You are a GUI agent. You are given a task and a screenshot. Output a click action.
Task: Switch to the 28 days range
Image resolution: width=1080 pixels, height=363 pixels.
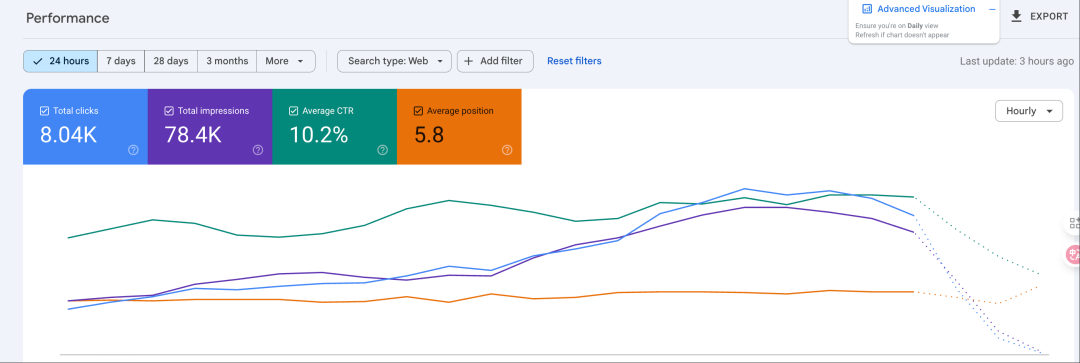[x=171, y=61]
